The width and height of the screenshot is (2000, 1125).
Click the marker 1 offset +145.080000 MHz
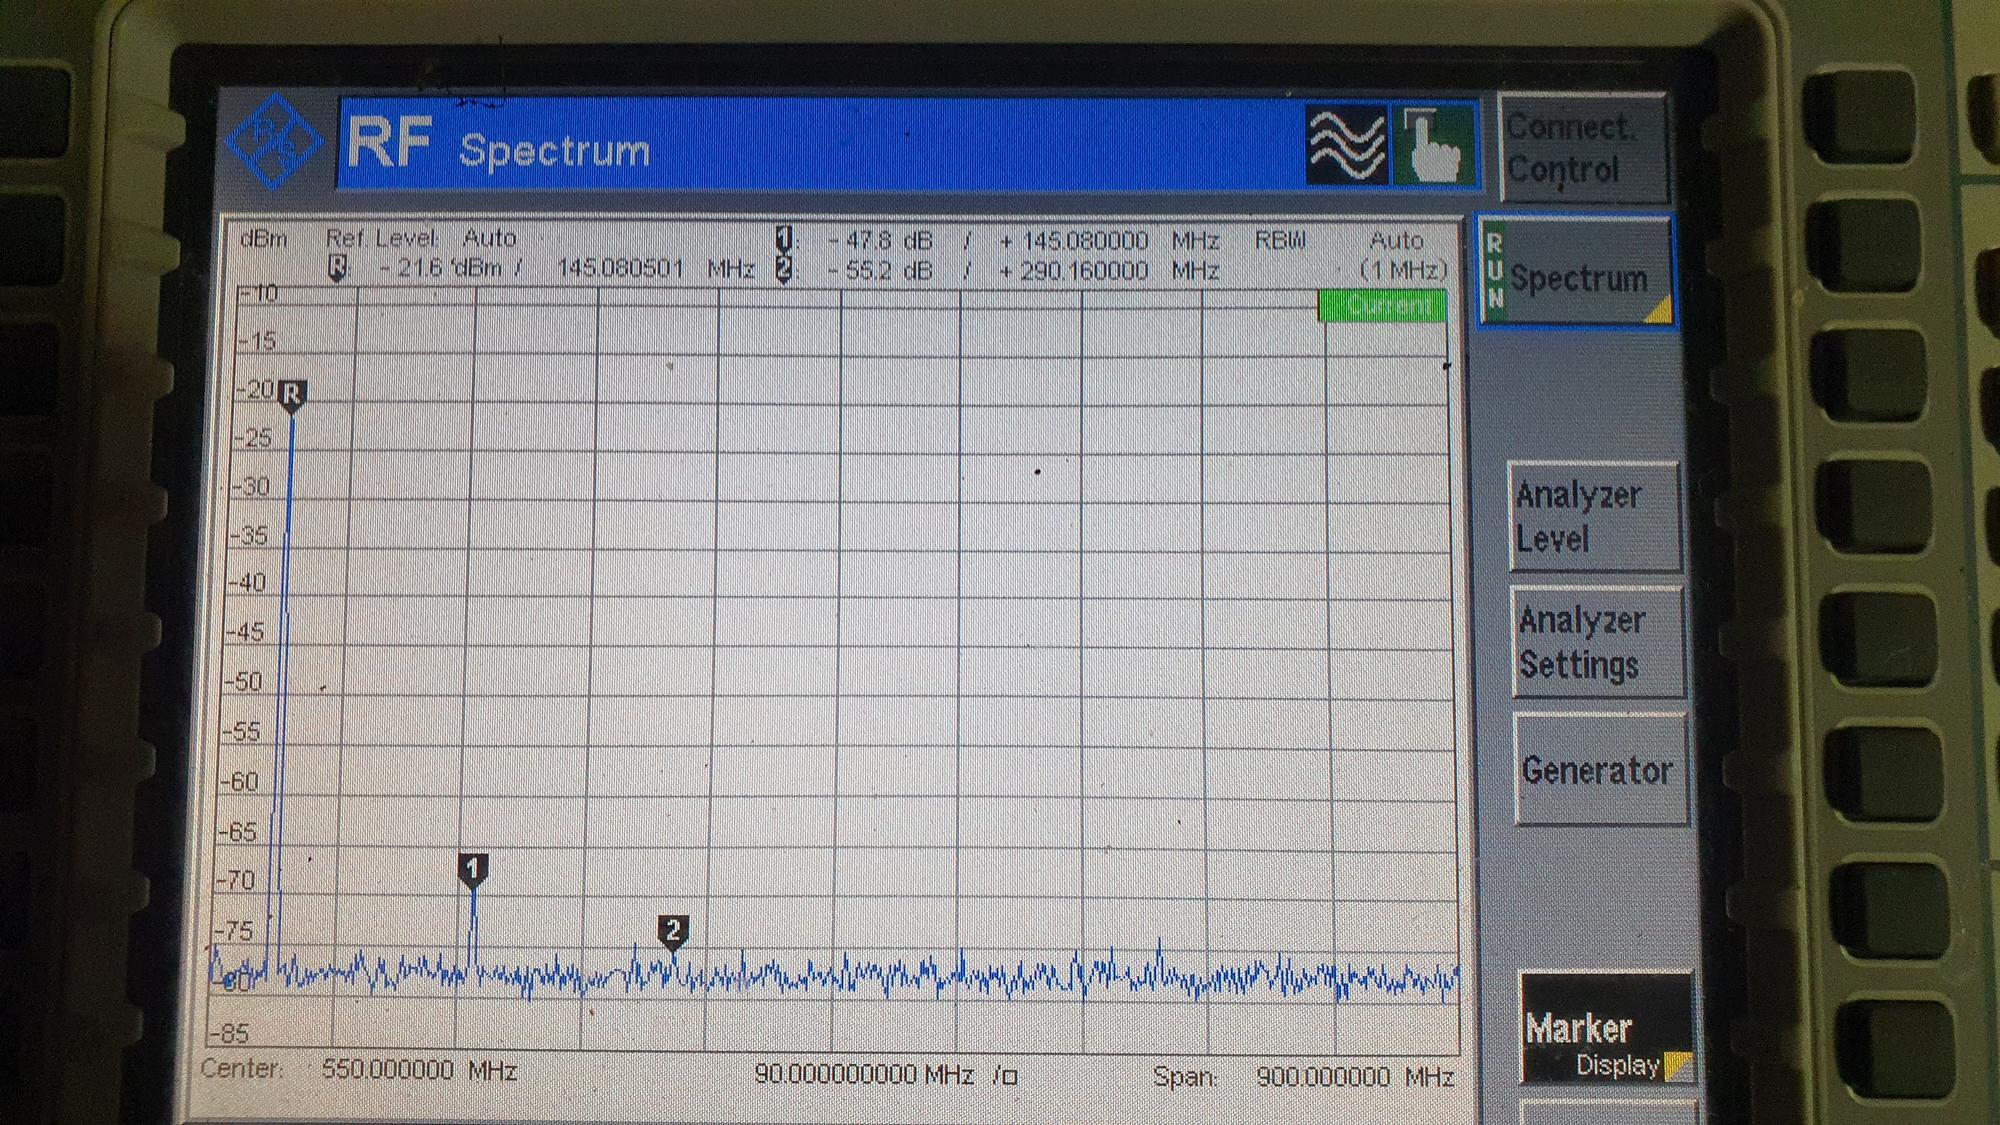coord(1110,241)
